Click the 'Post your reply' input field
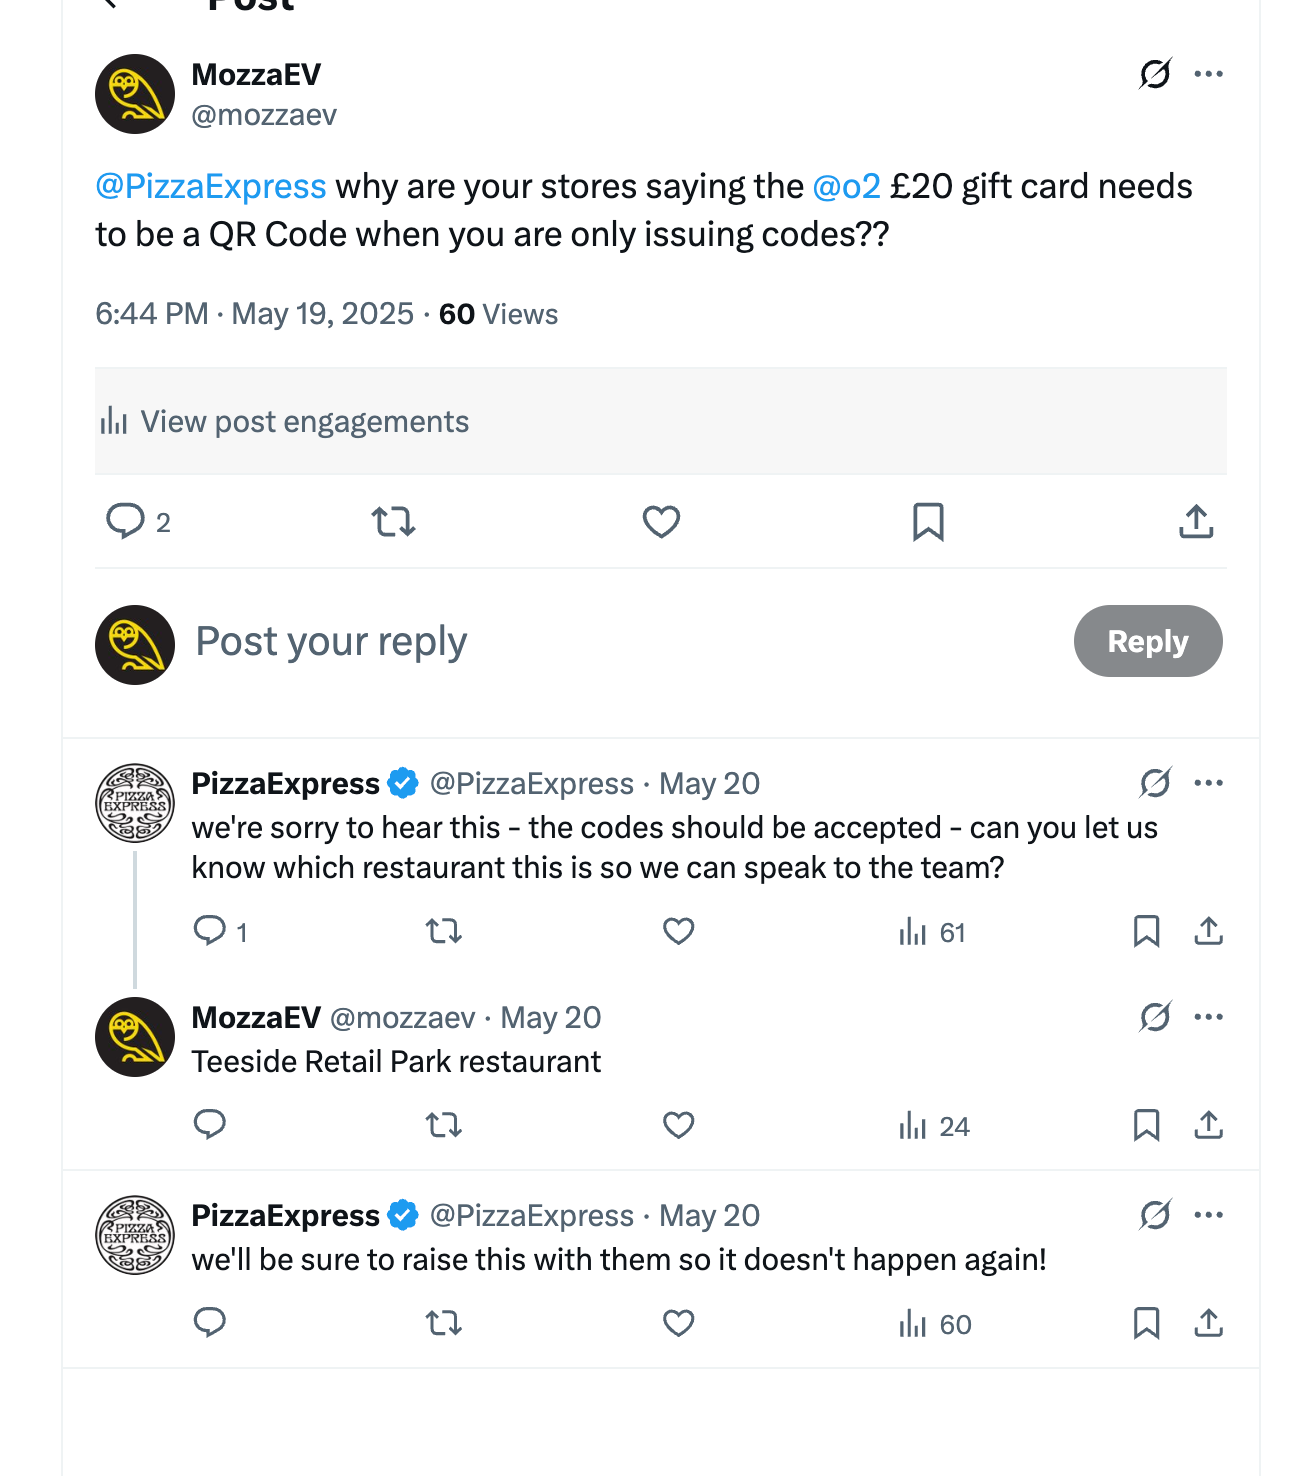The image size is (1314, 1476). [331, 641]
